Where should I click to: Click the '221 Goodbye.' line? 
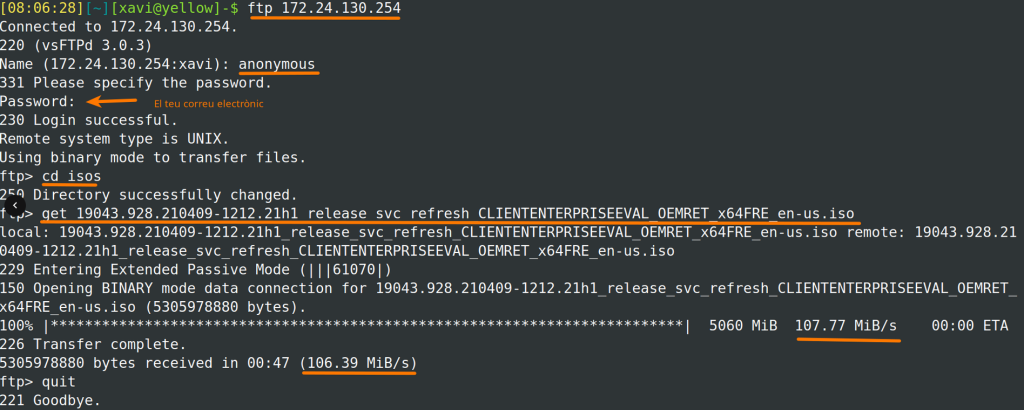coord(50,400)
